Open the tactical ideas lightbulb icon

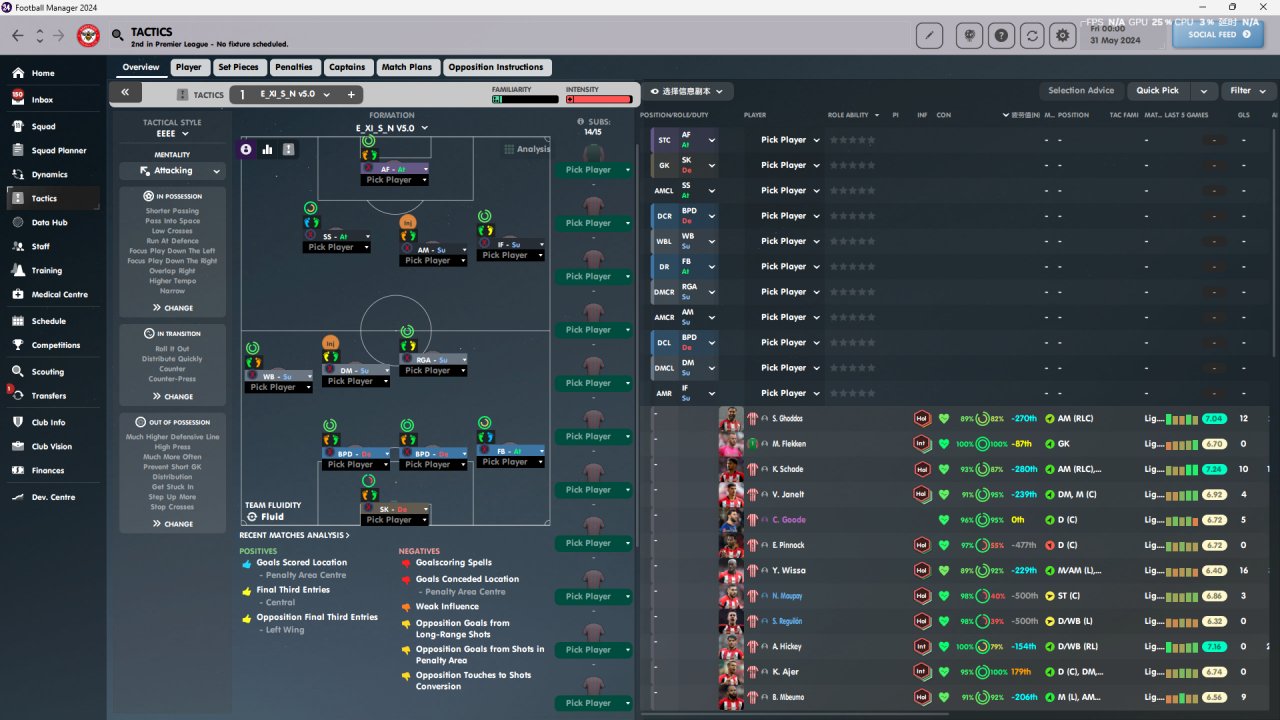[969, 36]
